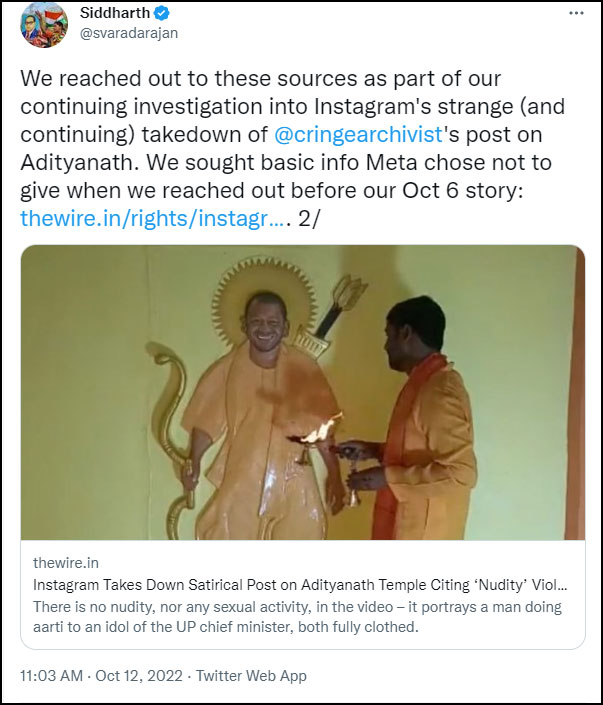Follow the thewire.in/rights/instagr… link
The image size is (603, 705).
click(153, 219)
